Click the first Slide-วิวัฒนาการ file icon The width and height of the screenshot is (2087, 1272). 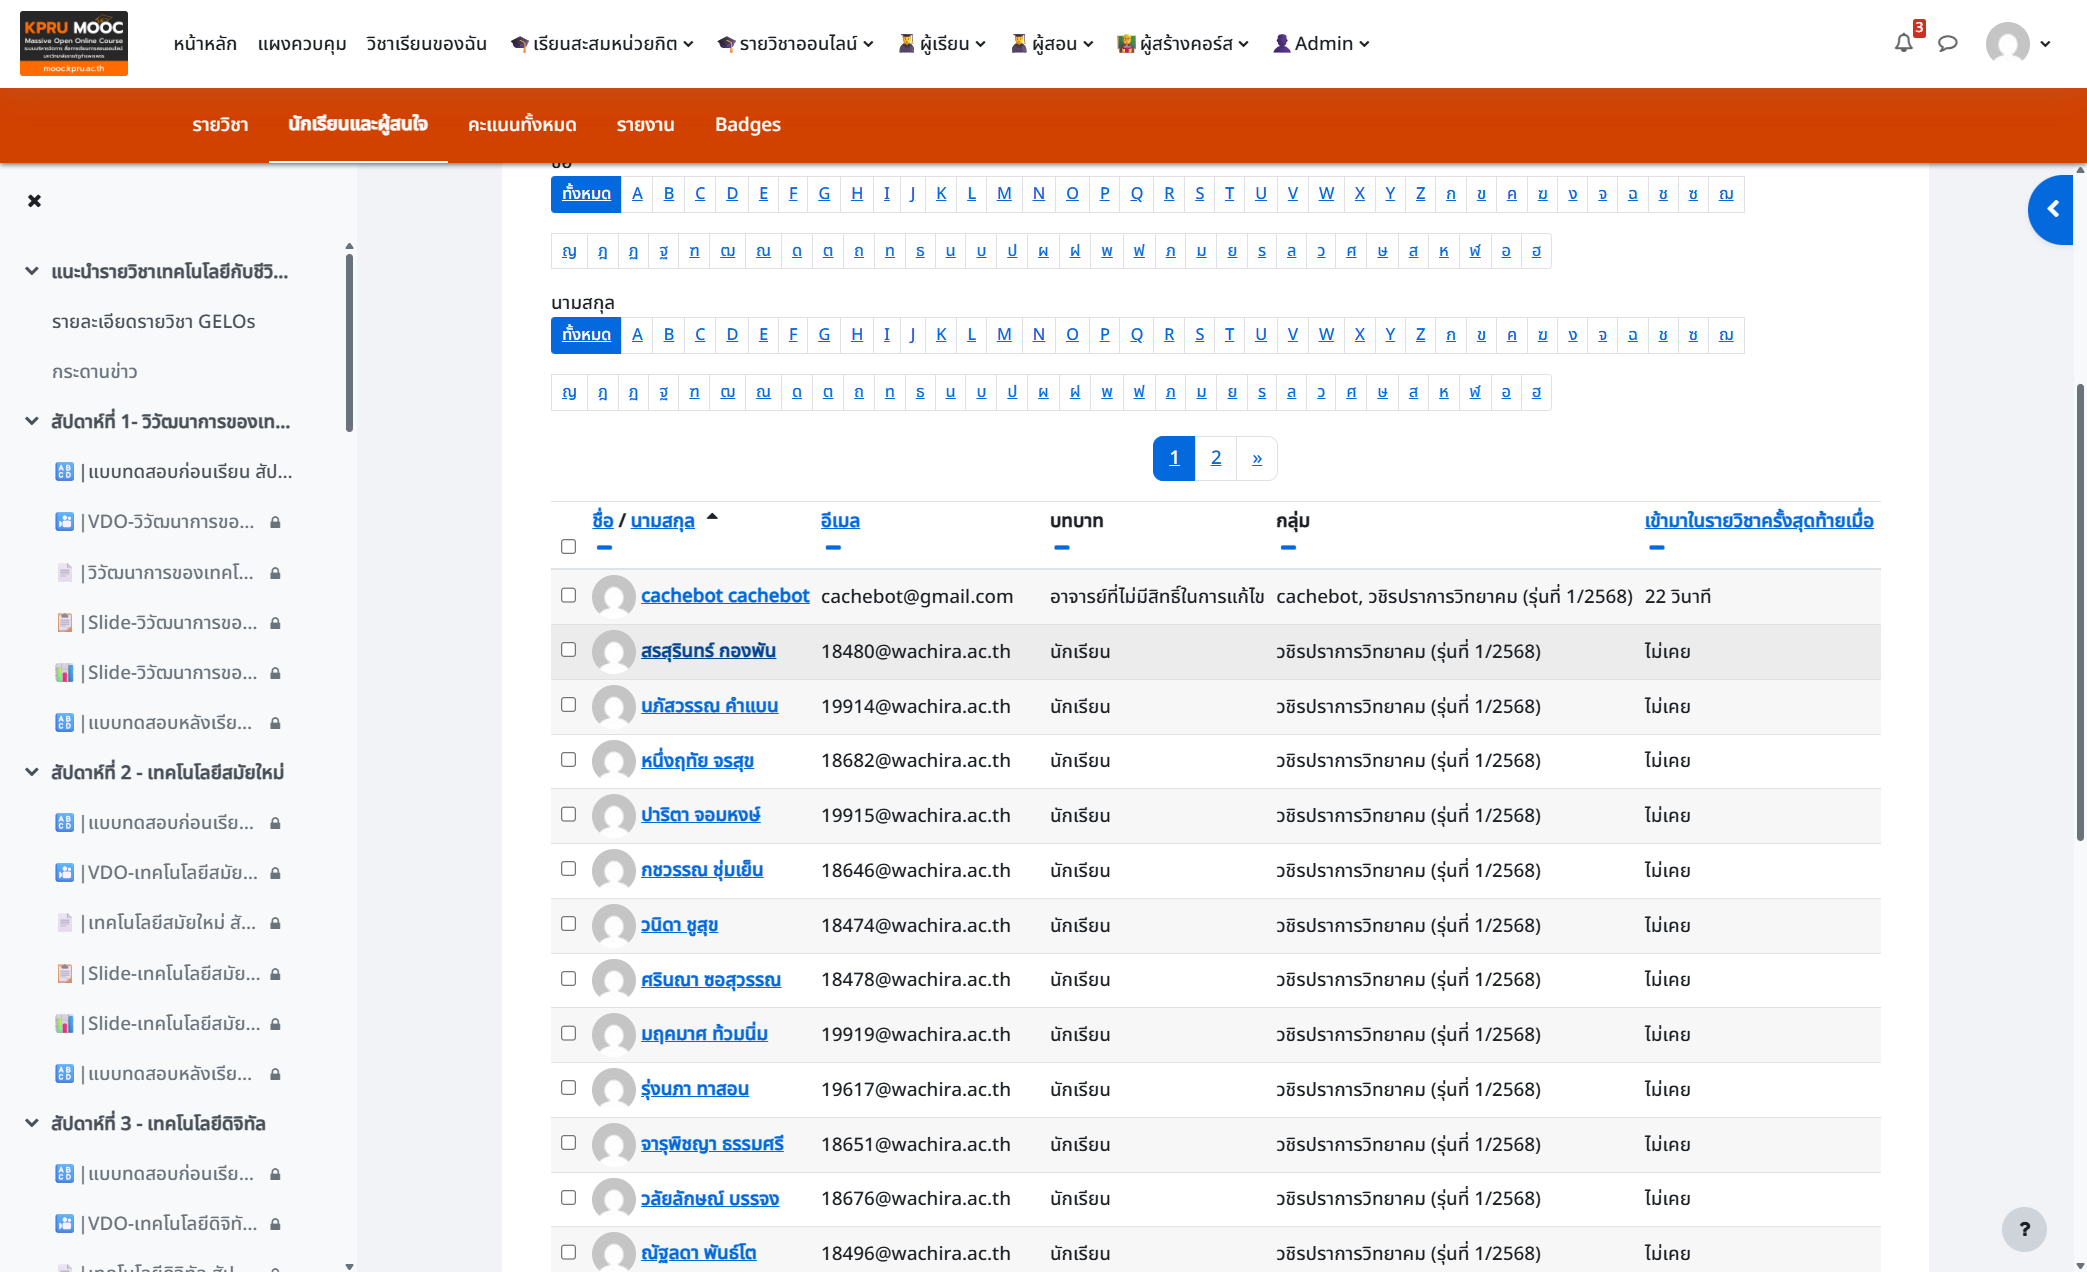point(64,622)
